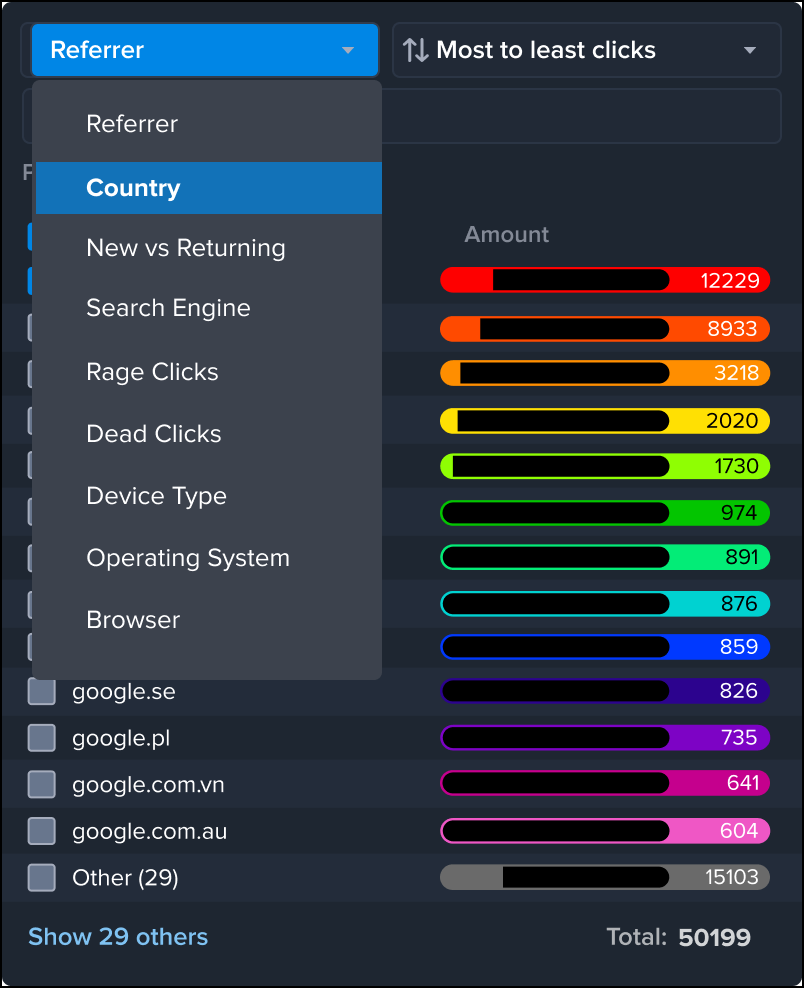The width and height of the screenshot is (804, 988).
Task: Click the orange-red bar showing 8933
Action: (605, 329)
